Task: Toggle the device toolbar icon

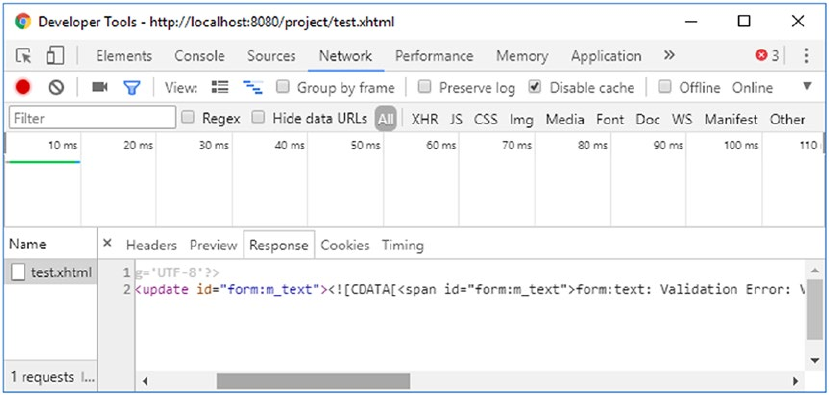Action: [x=55, y=56]
